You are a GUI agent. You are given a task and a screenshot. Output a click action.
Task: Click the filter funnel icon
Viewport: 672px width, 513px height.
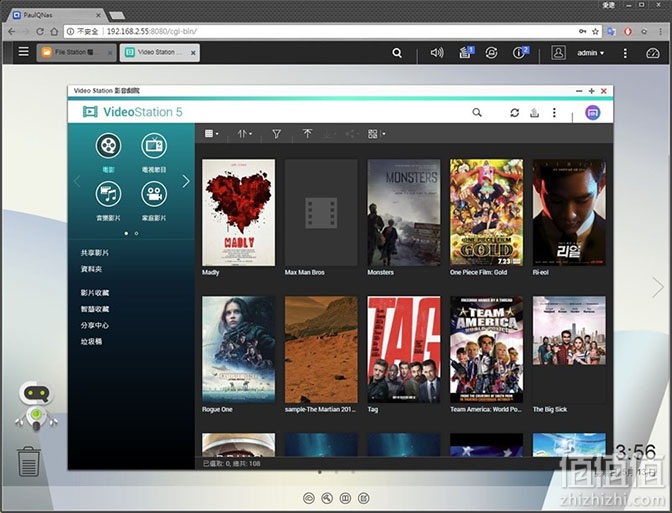tap(277, 134)
